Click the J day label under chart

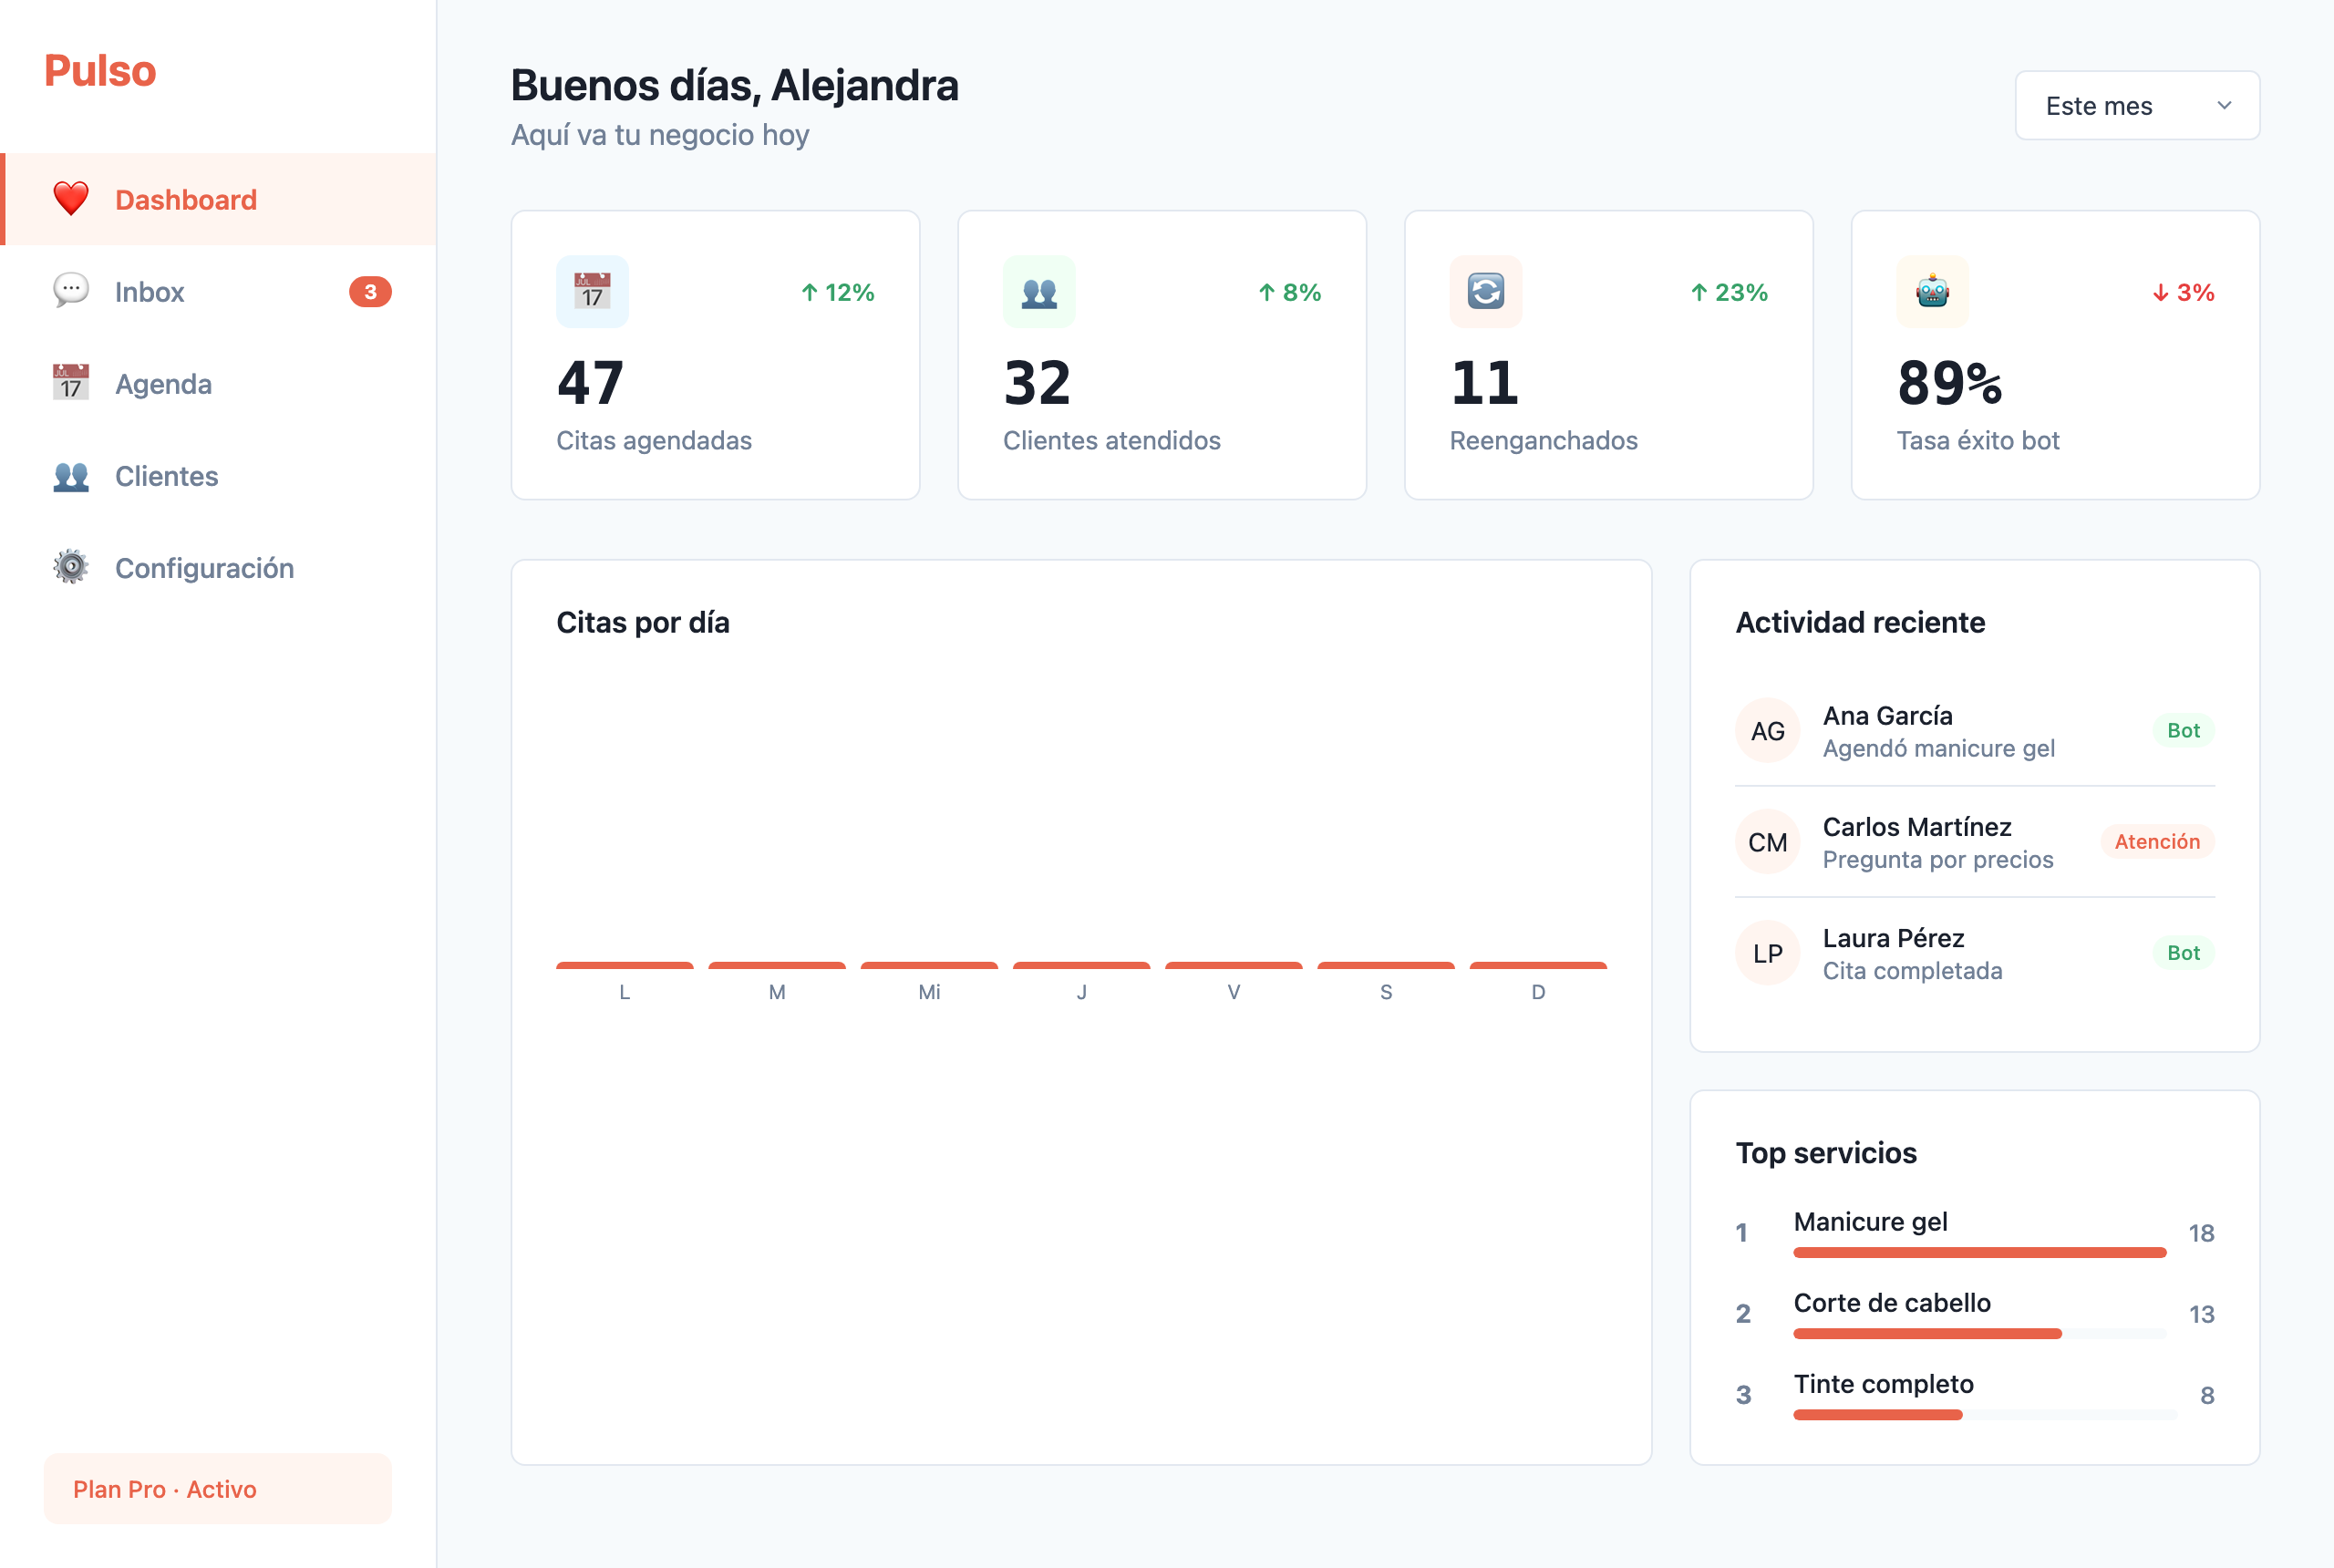pyautogui.click(x=1082, y=991)
